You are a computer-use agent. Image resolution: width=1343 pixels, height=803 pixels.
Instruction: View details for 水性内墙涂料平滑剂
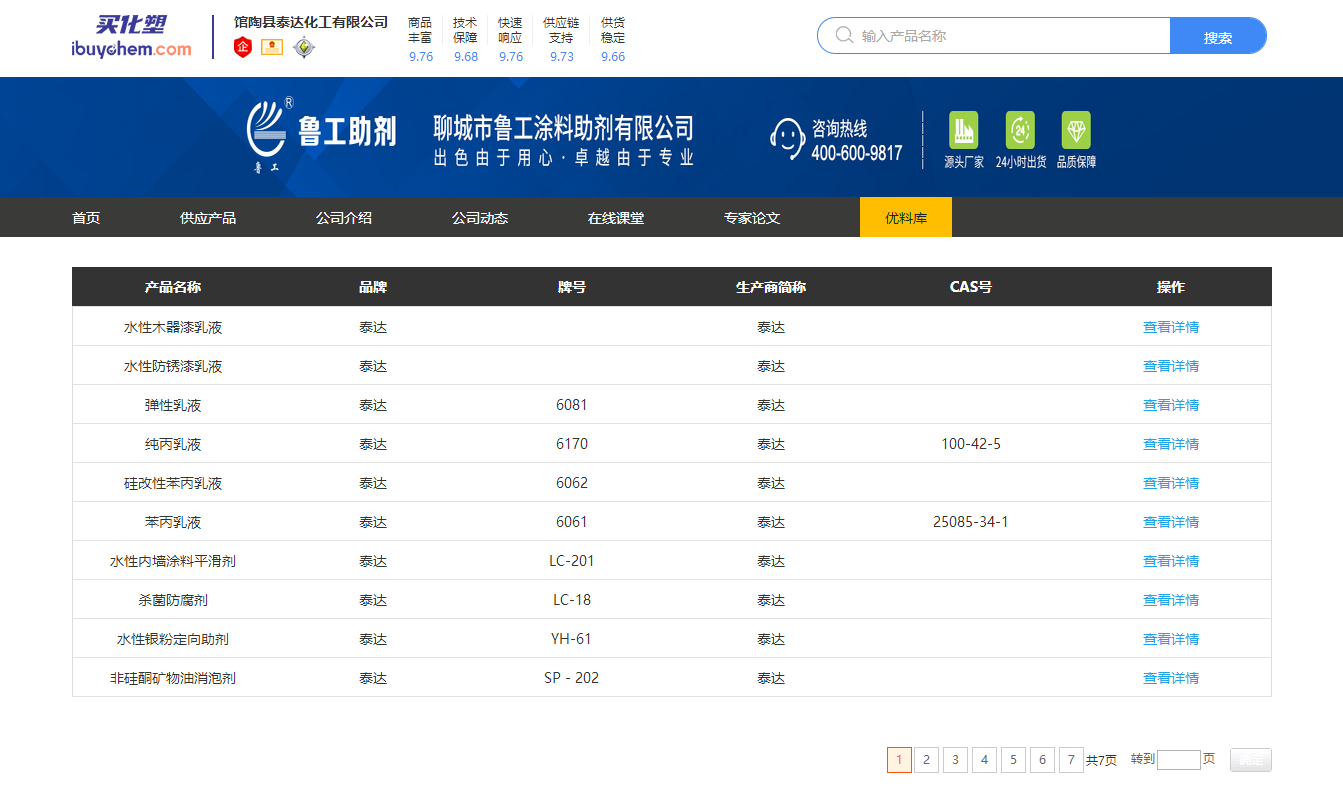click(1171, 561)
